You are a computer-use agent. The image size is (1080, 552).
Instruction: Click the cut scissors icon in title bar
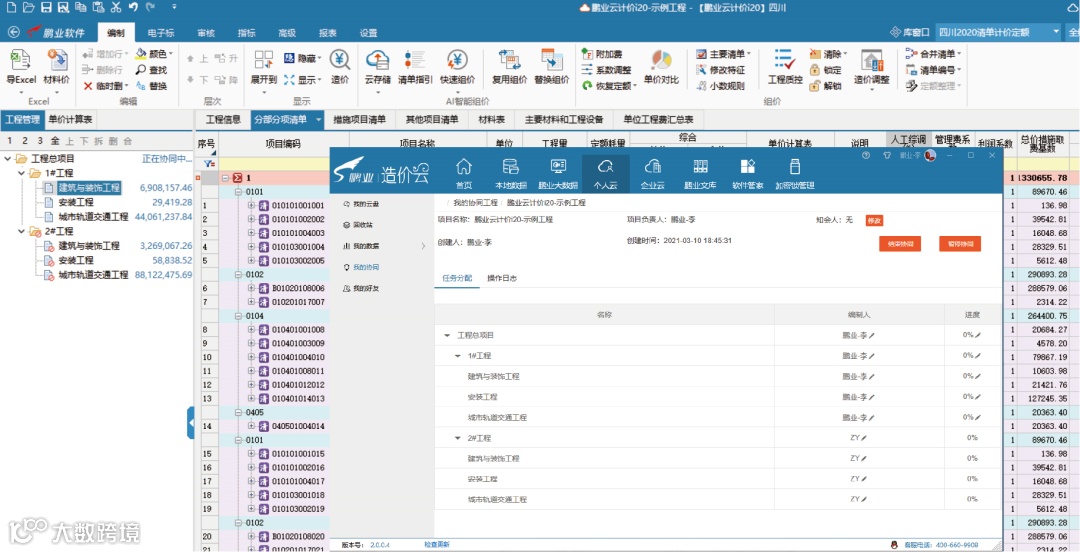115,8
